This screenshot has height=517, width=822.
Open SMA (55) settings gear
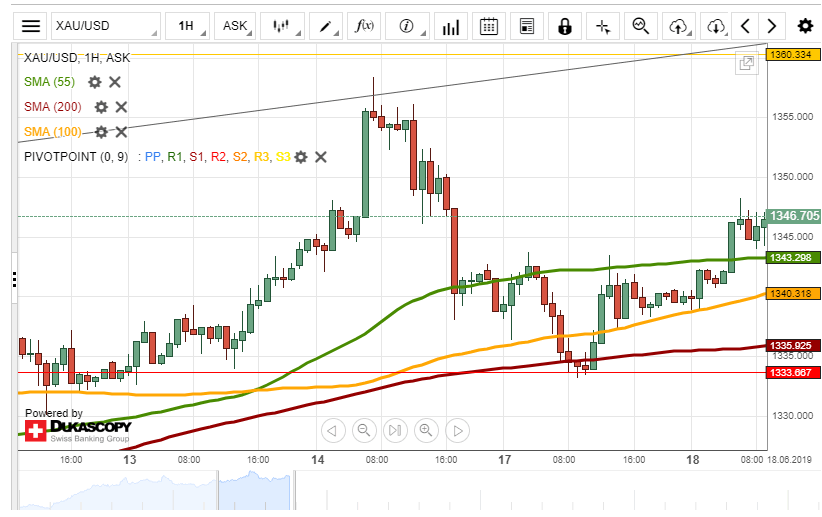click(95, 82)
